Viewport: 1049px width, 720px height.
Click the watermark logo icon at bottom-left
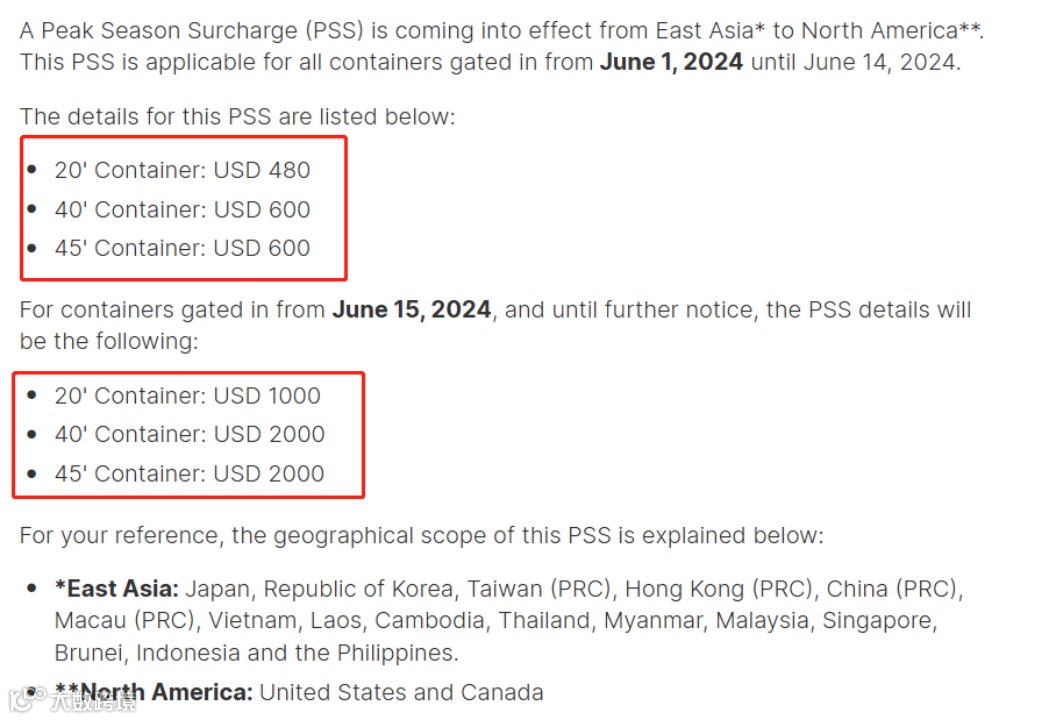[x=23, y=698]
